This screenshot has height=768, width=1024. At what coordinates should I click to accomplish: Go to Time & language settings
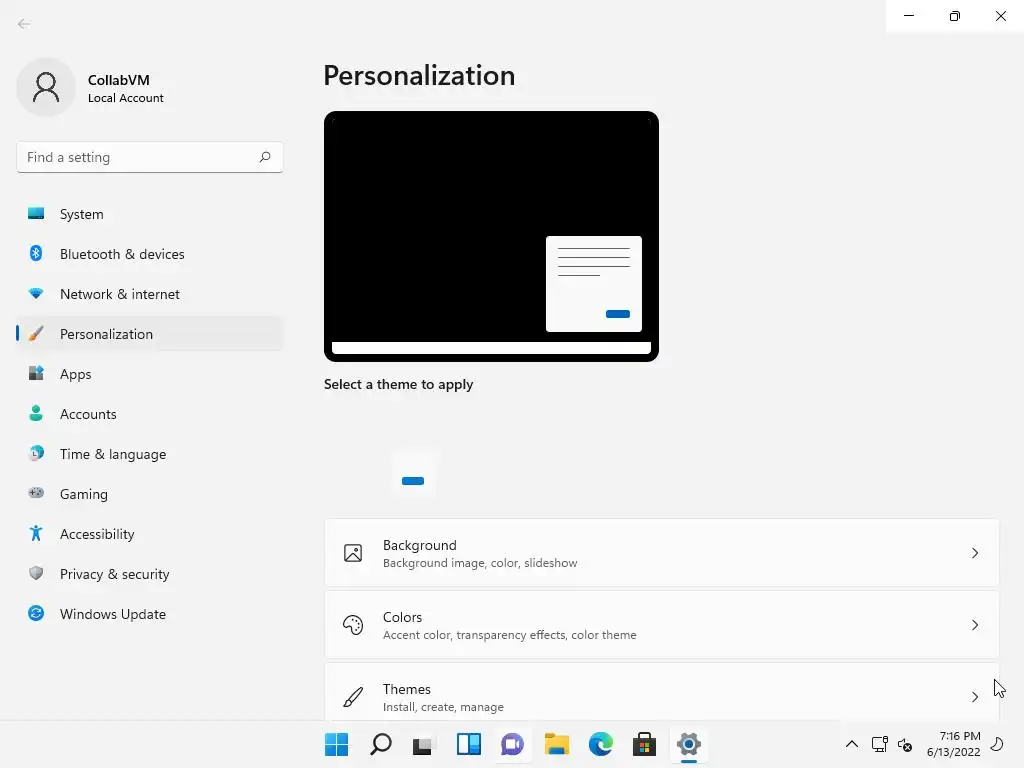150,454
